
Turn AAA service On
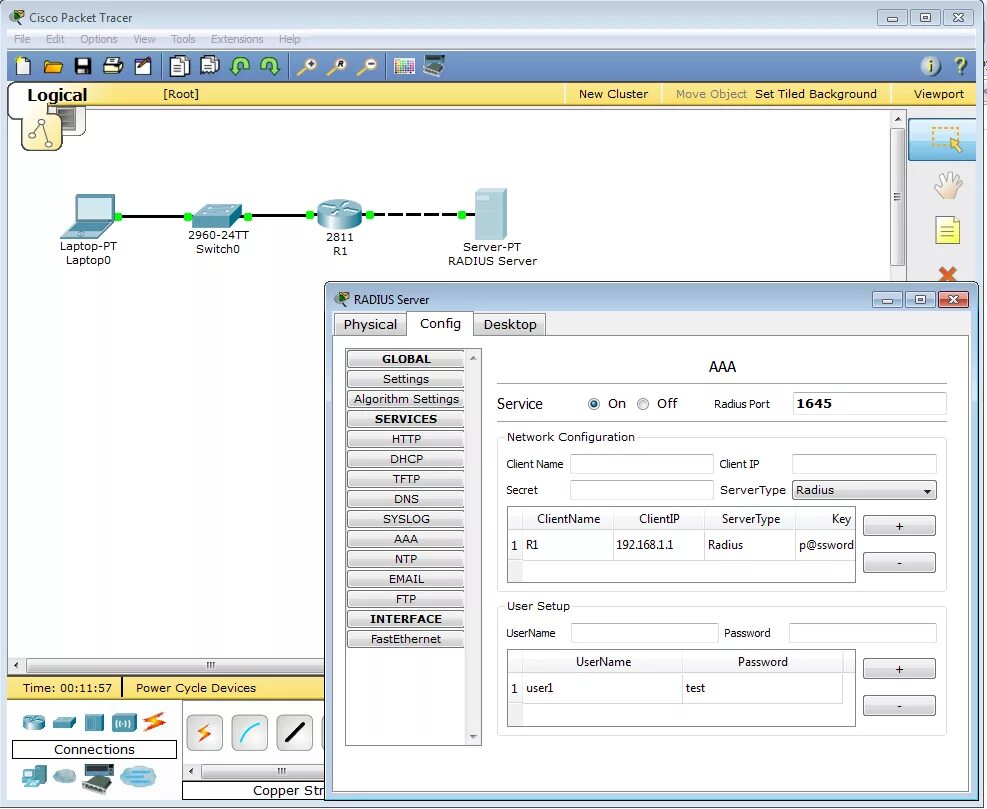tap(594, 404)
